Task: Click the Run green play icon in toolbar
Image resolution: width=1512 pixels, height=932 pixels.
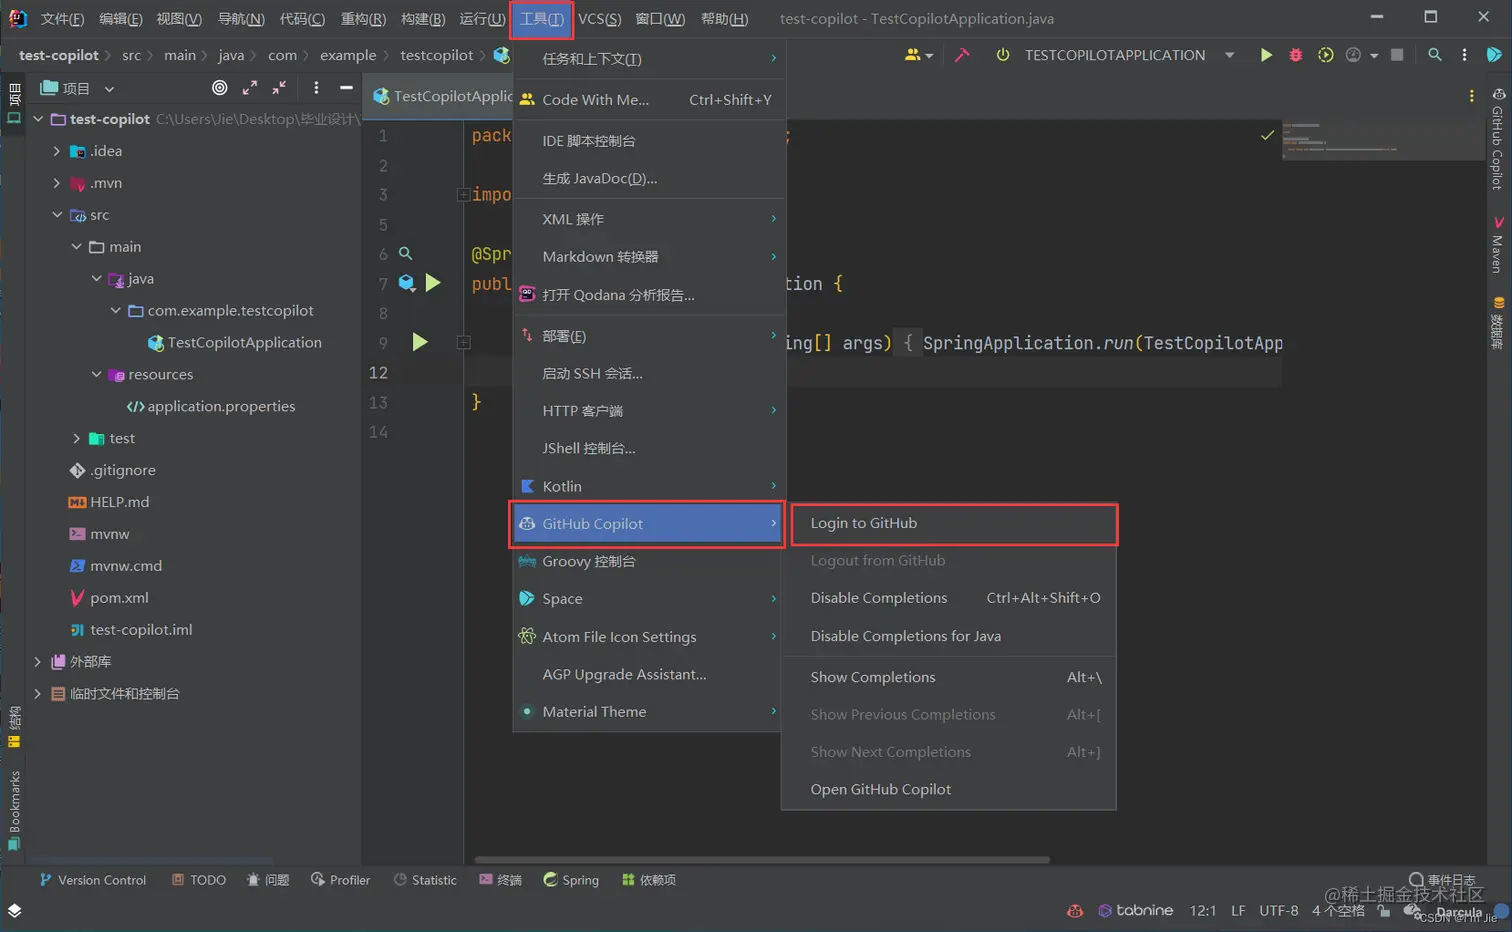Action: tap(1266, 55)
